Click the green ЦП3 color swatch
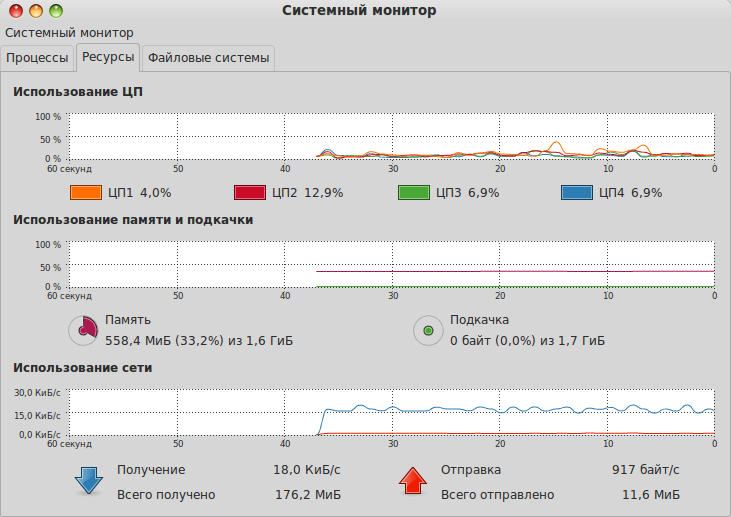This screenshot has height=517, width=731. pos(413,192)
